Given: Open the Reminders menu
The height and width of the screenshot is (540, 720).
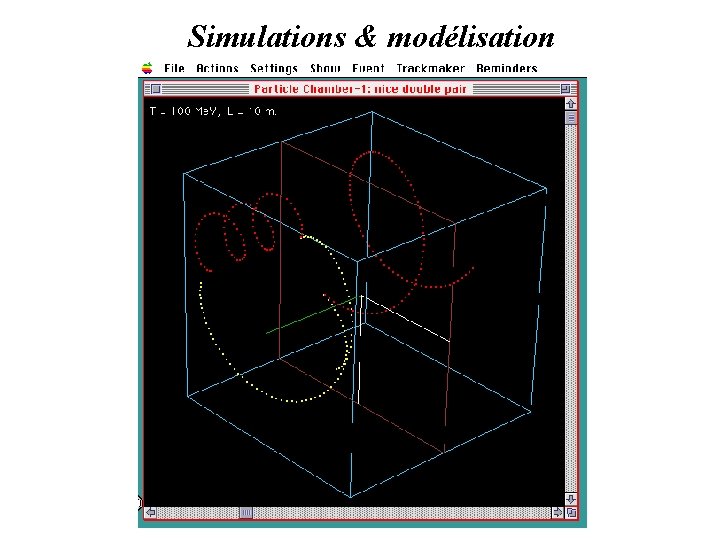Looking at the screenshot, I should pos(507,68).
